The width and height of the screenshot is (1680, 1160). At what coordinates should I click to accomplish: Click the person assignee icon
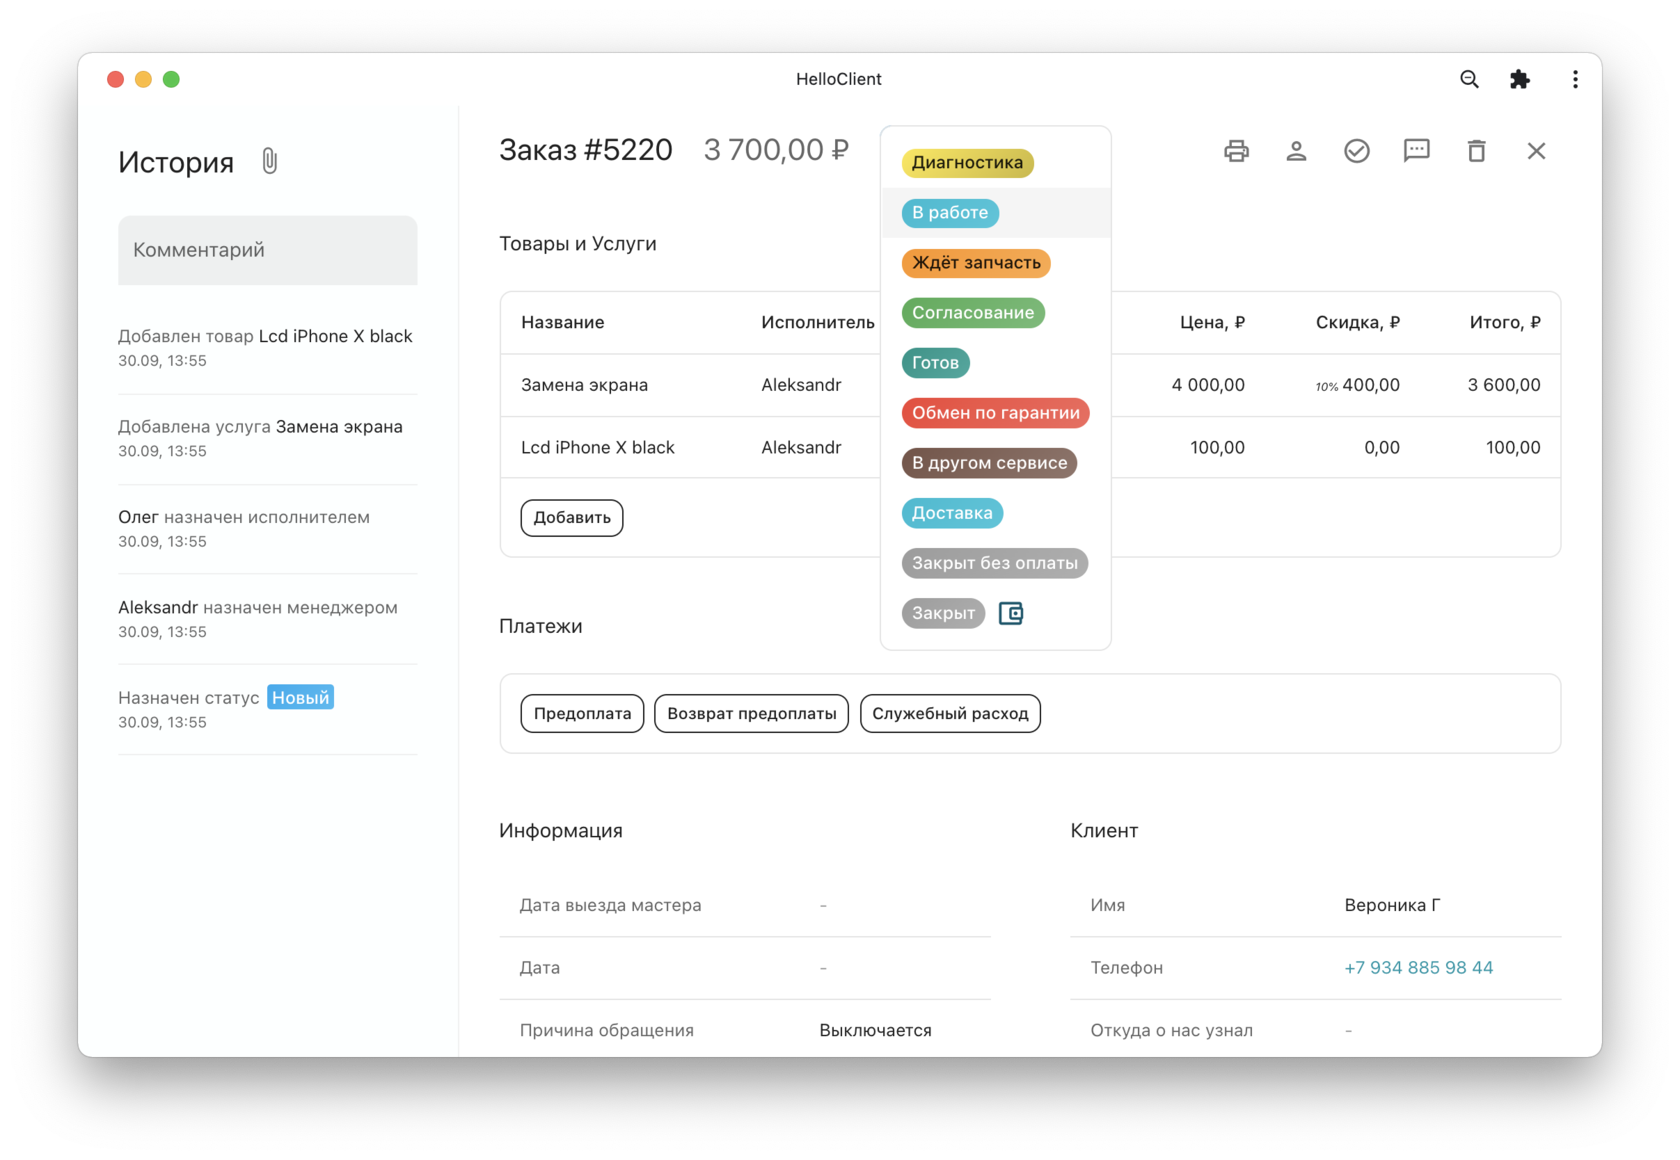[1296, 151]
